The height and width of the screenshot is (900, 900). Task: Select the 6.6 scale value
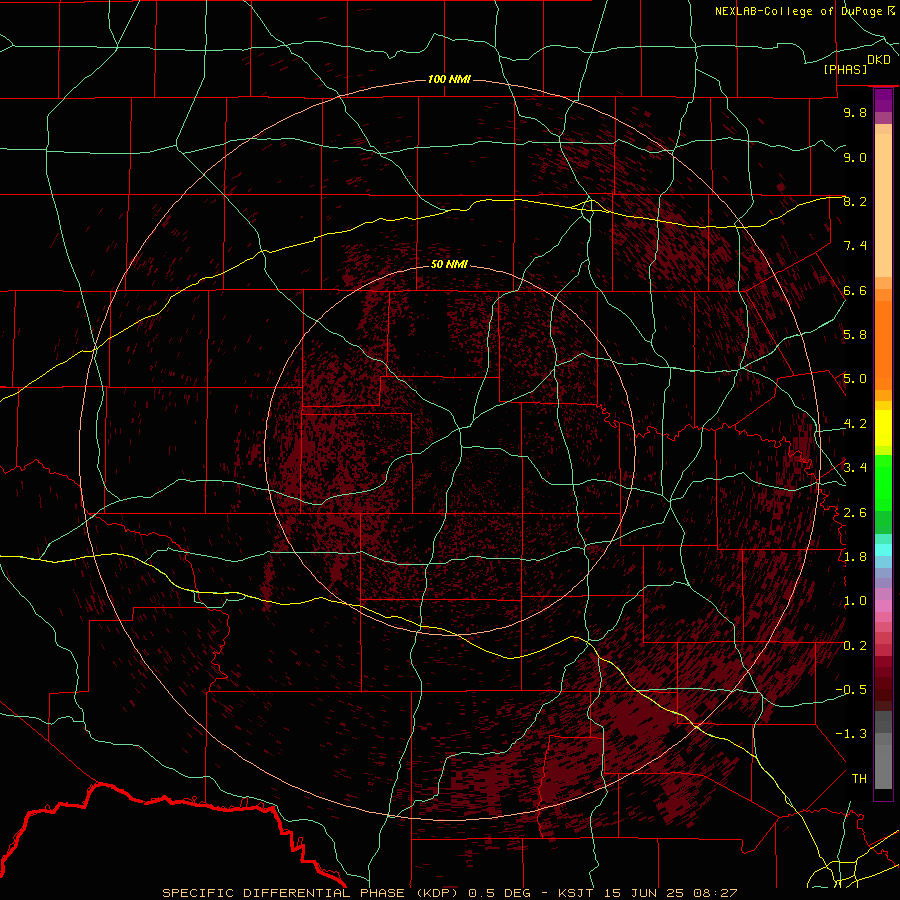pyautogui.click(x=855, y=290)
